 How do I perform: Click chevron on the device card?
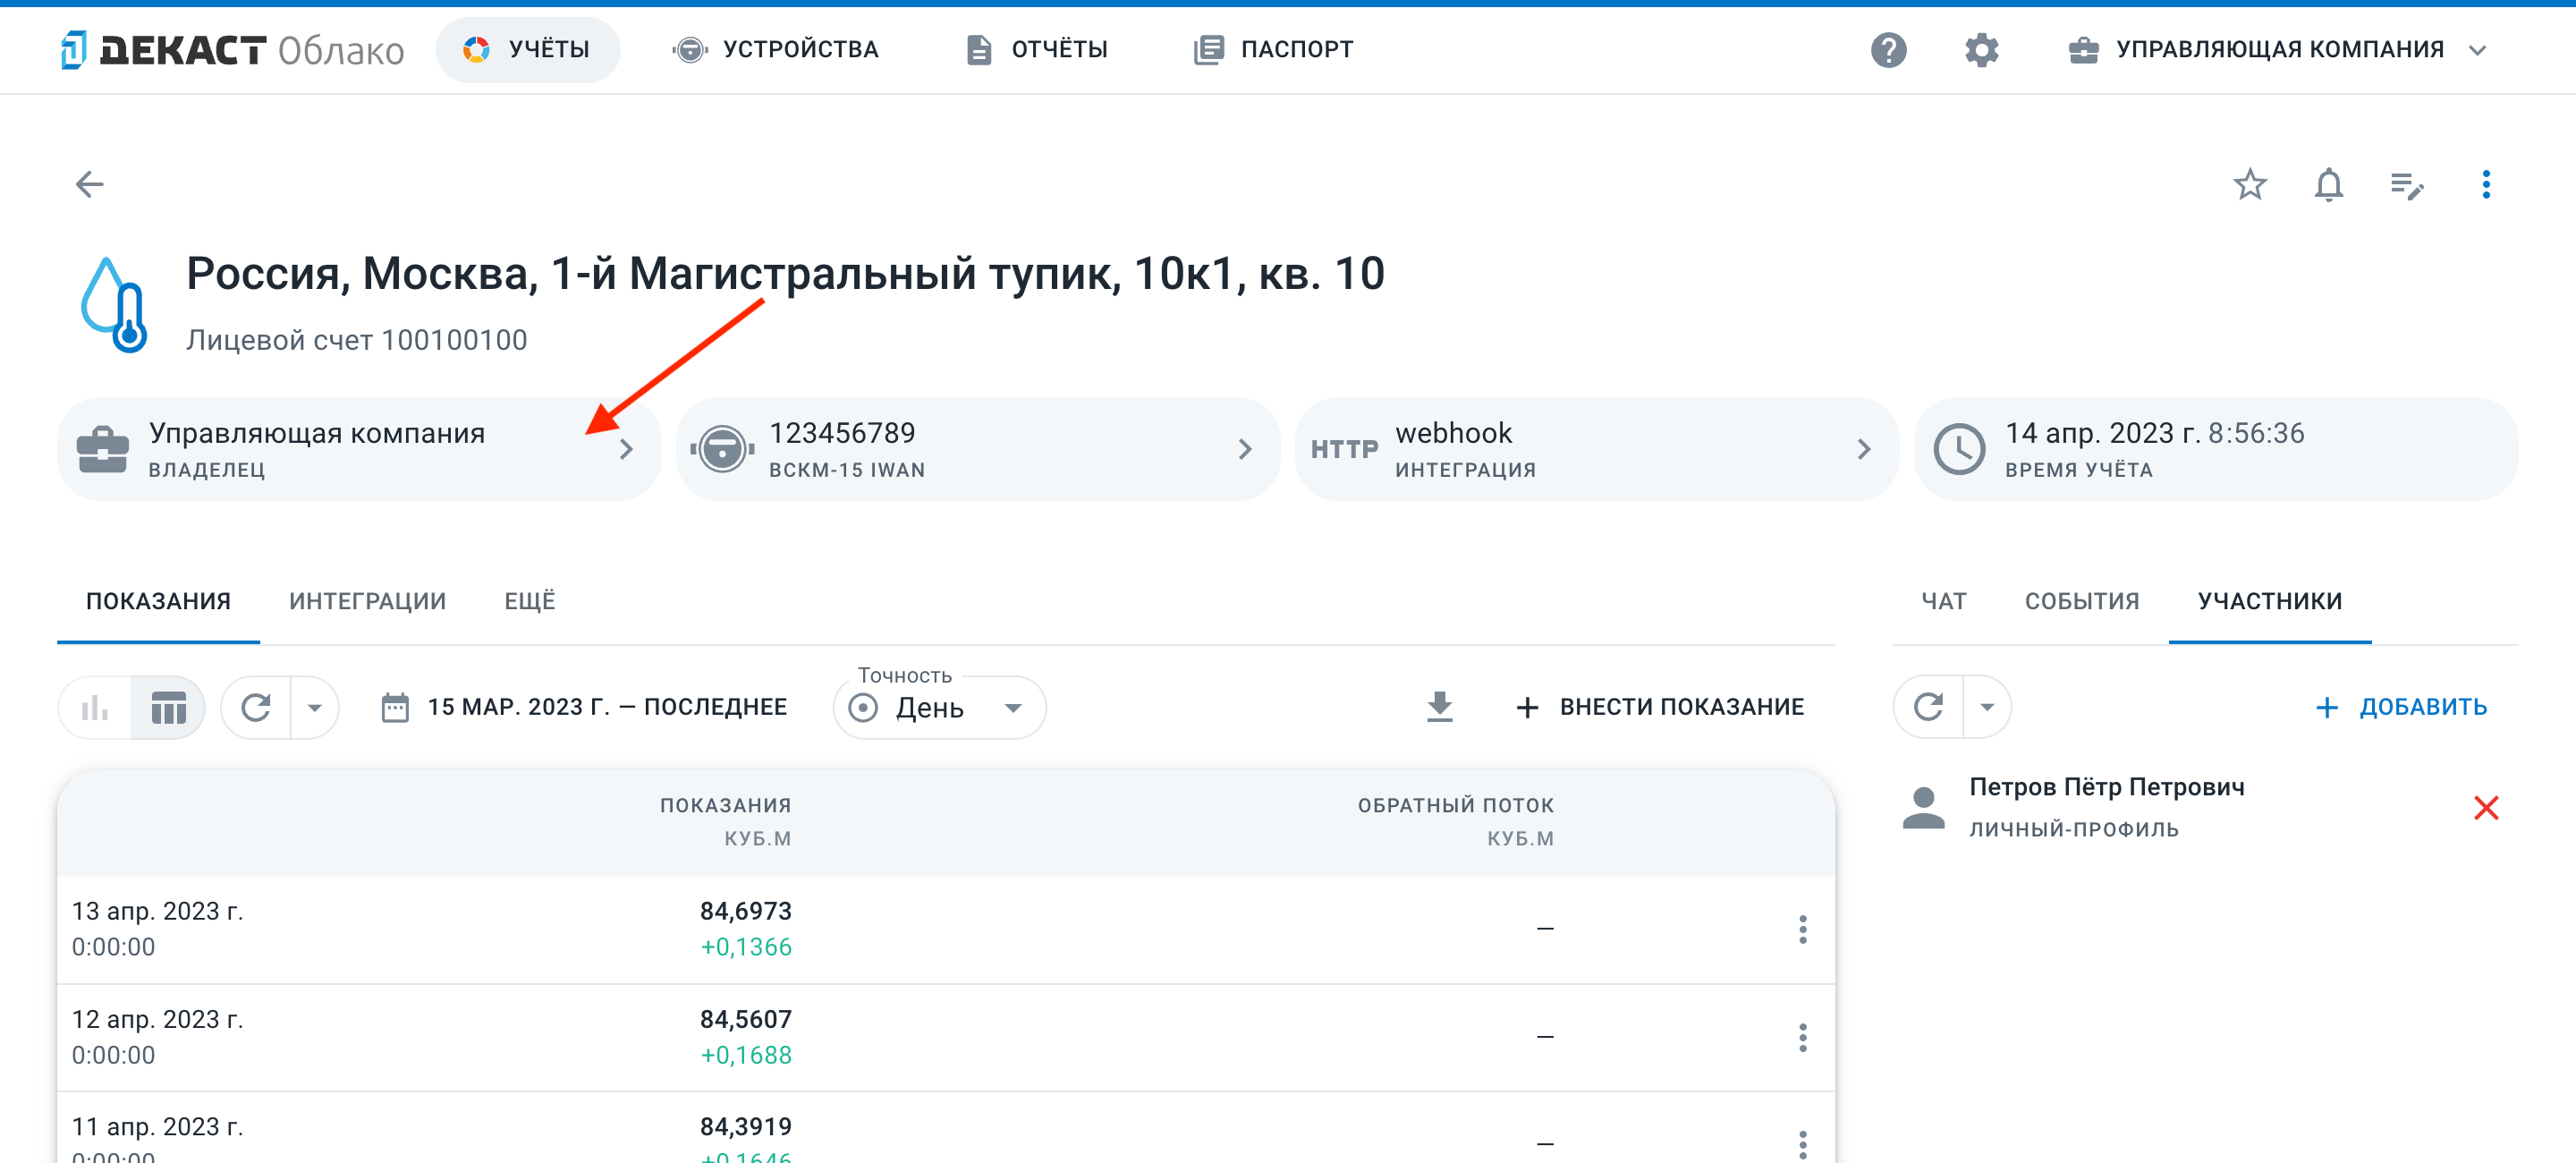1245,449
